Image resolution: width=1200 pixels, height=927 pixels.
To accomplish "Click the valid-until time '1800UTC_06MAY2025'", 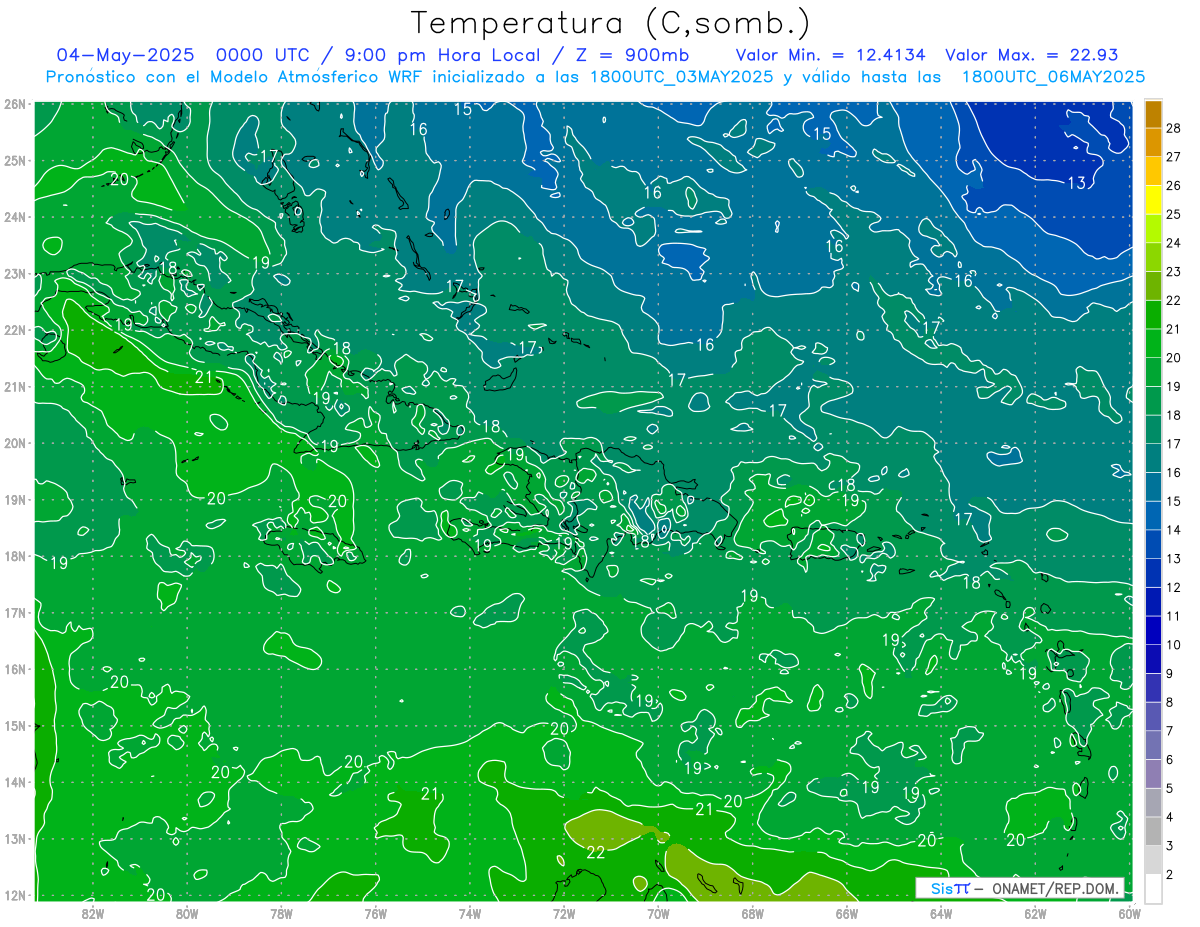I will tap(1053, 77).
